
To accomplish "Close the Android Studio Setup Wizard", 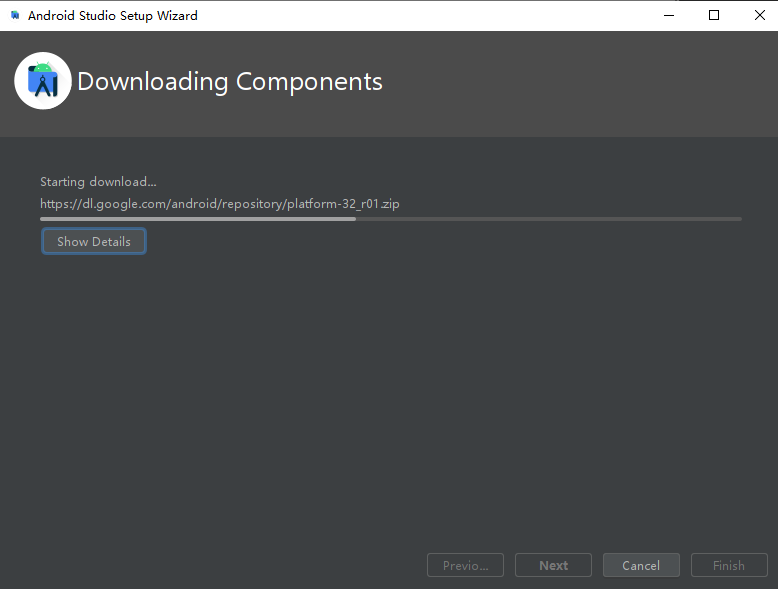I will point(760,15).
